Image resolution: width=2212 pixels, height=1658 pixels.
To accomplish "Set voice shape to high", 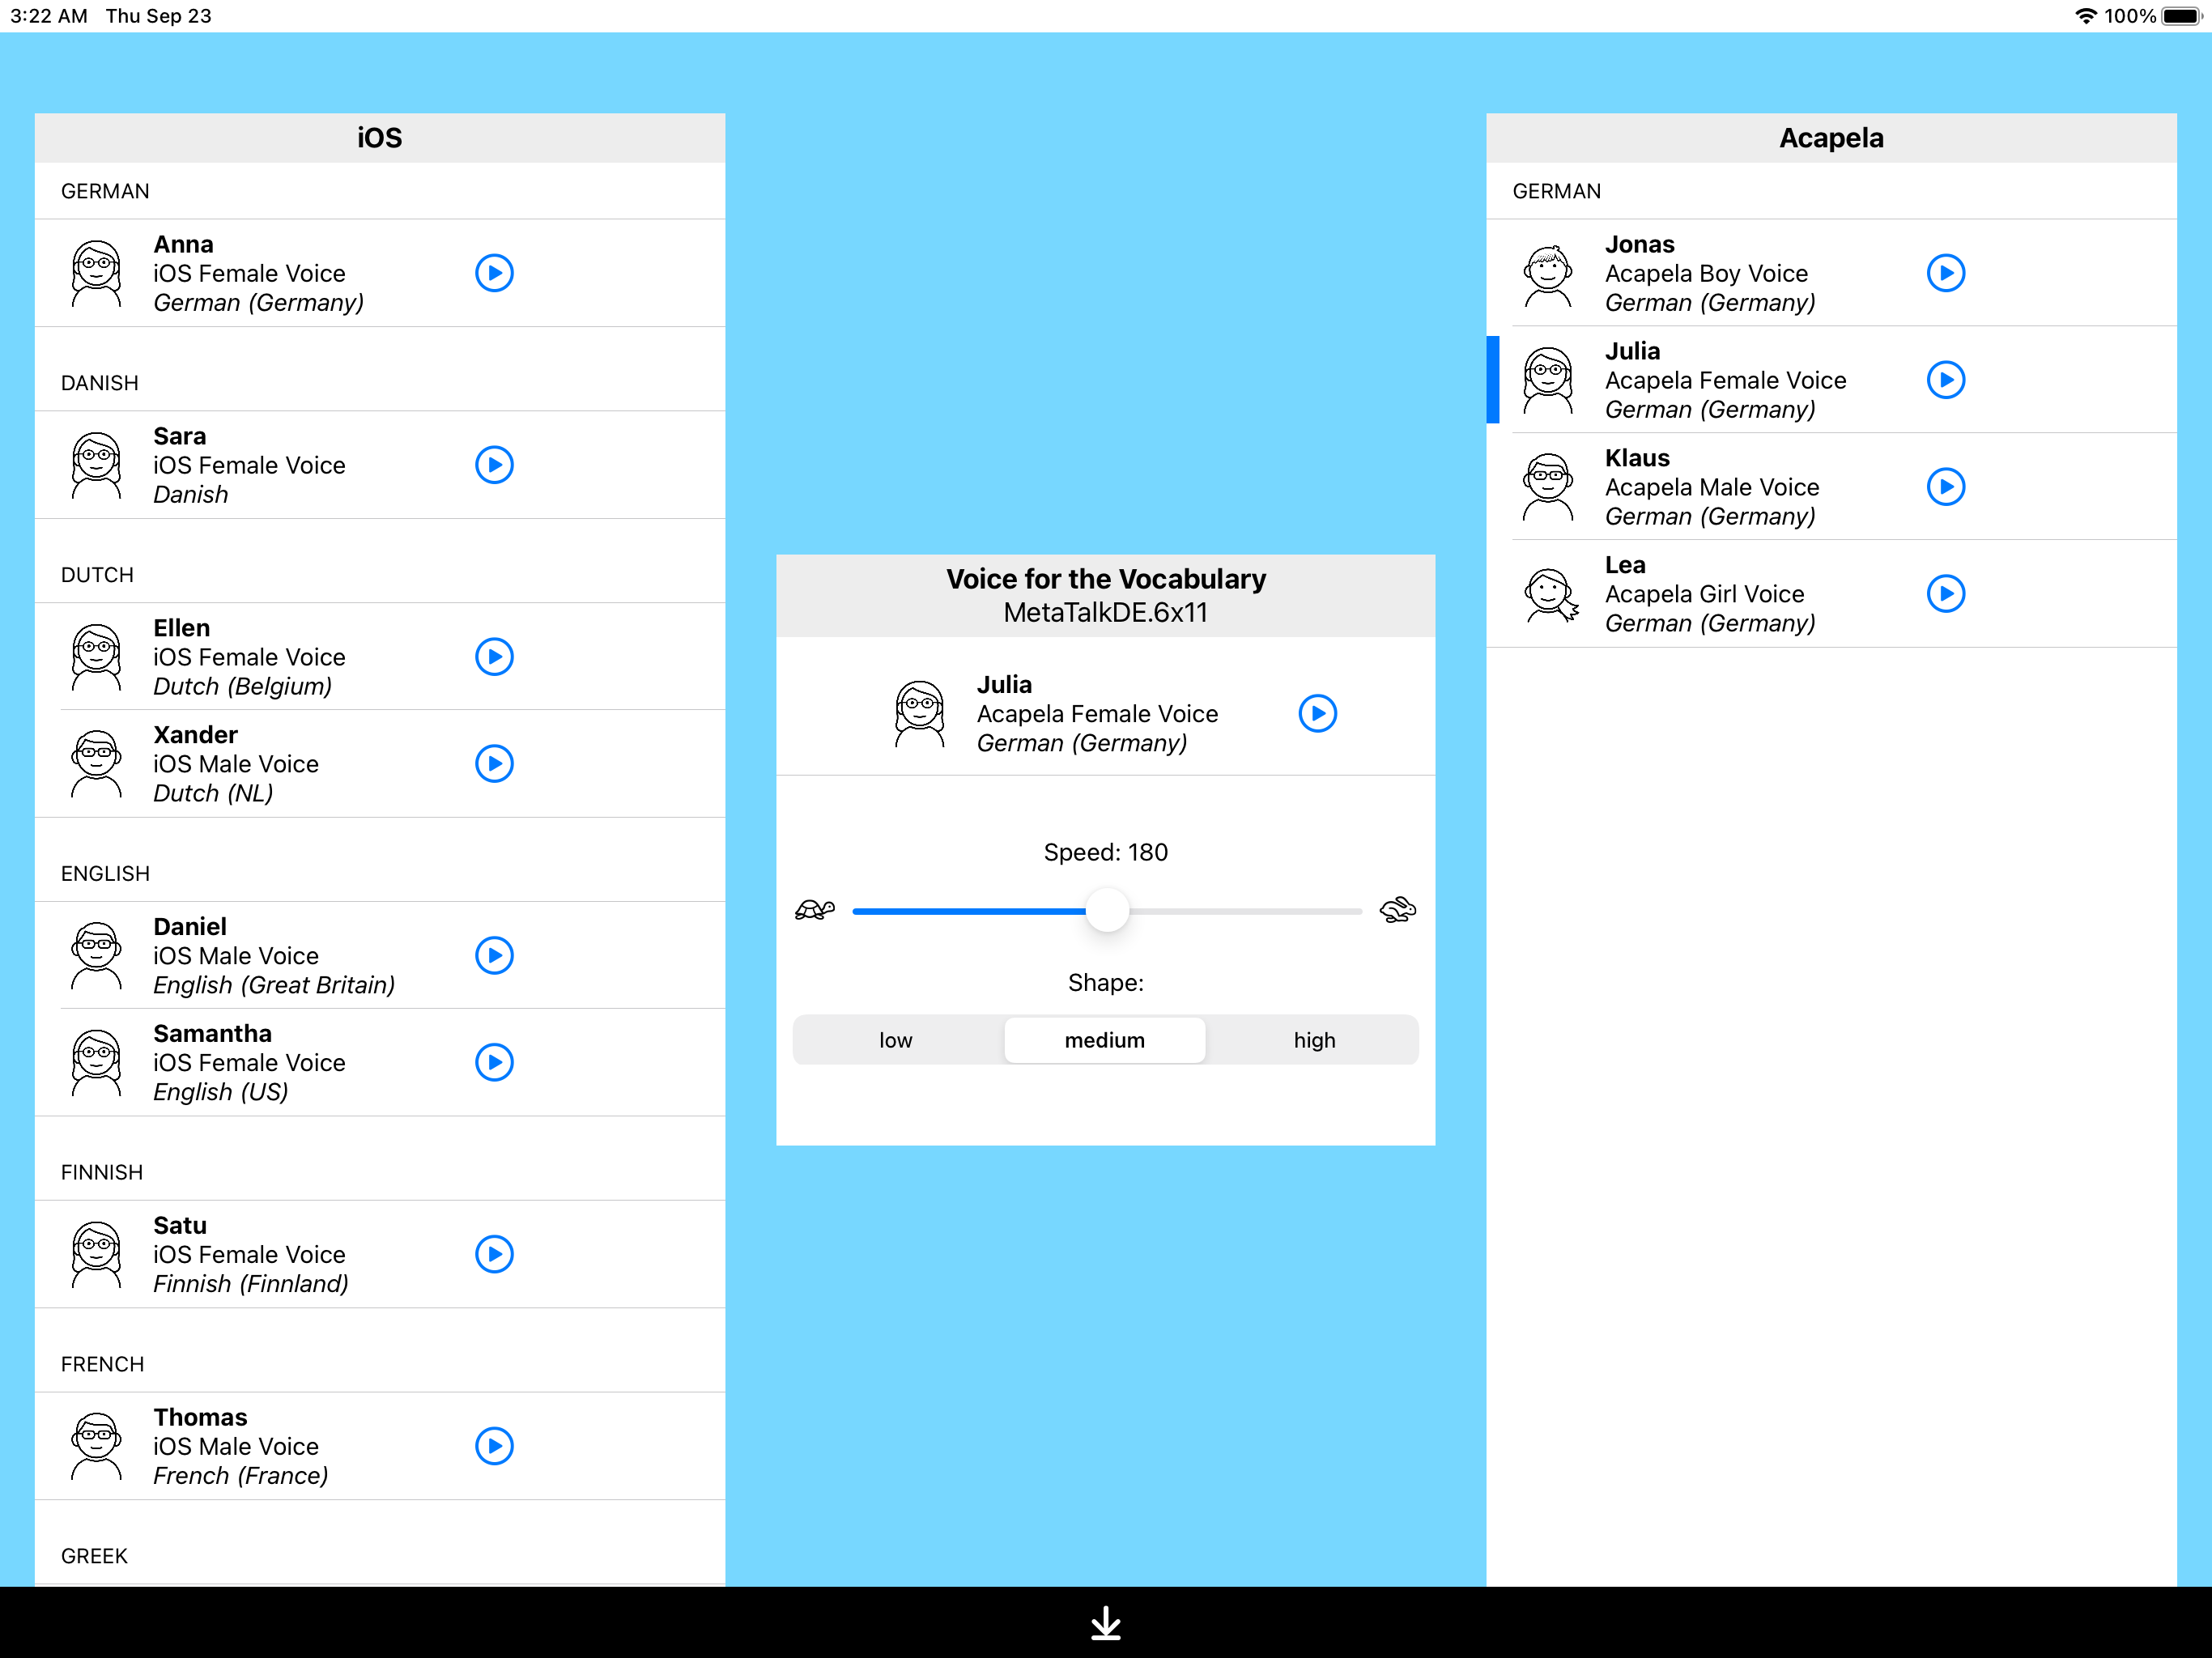I will [x=1314, y=1040].
